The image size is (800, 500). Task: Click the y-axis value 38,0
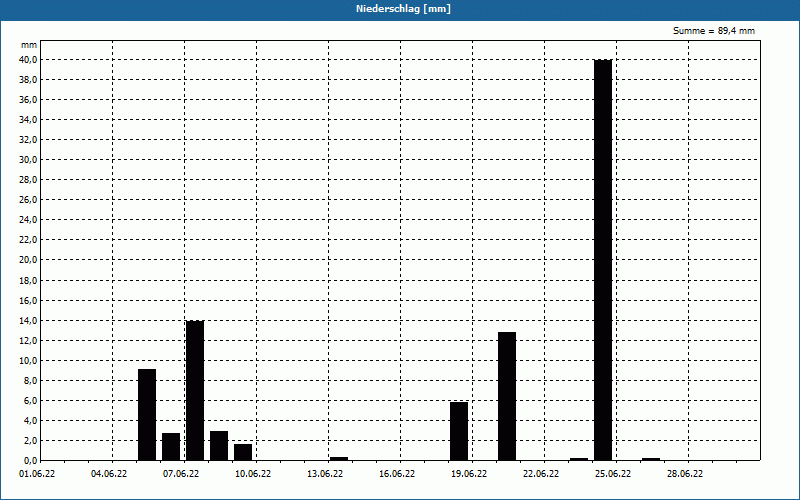(x=29, y=80)
